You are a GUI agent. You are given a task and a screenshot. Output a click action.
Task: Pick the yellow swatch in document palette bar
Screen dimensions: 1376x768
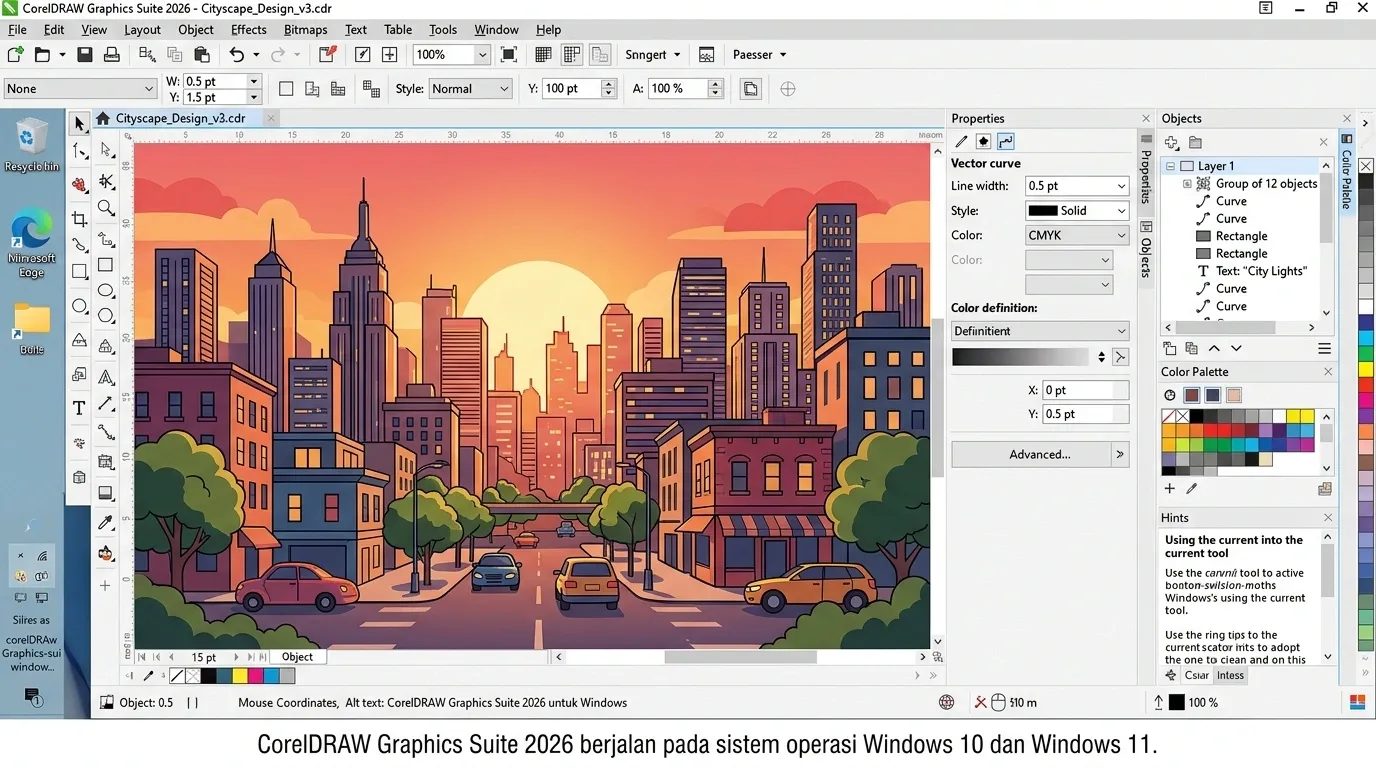click(x=240, y=676)
